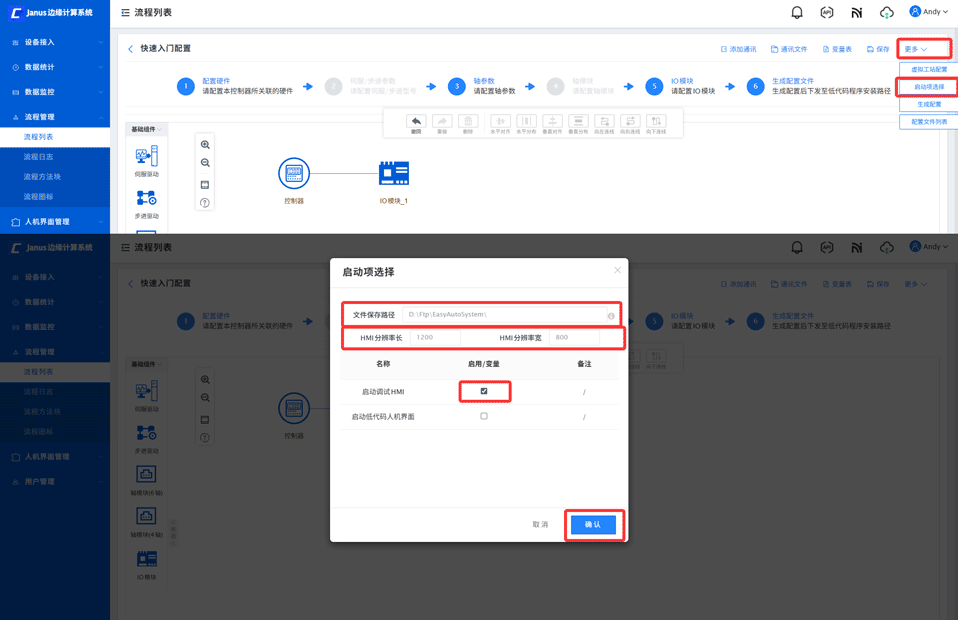Image resolution: width=958 pixels, height=620 pixels.
Task: Click the blue 确认 button
Action: click(x=593, y=524)
